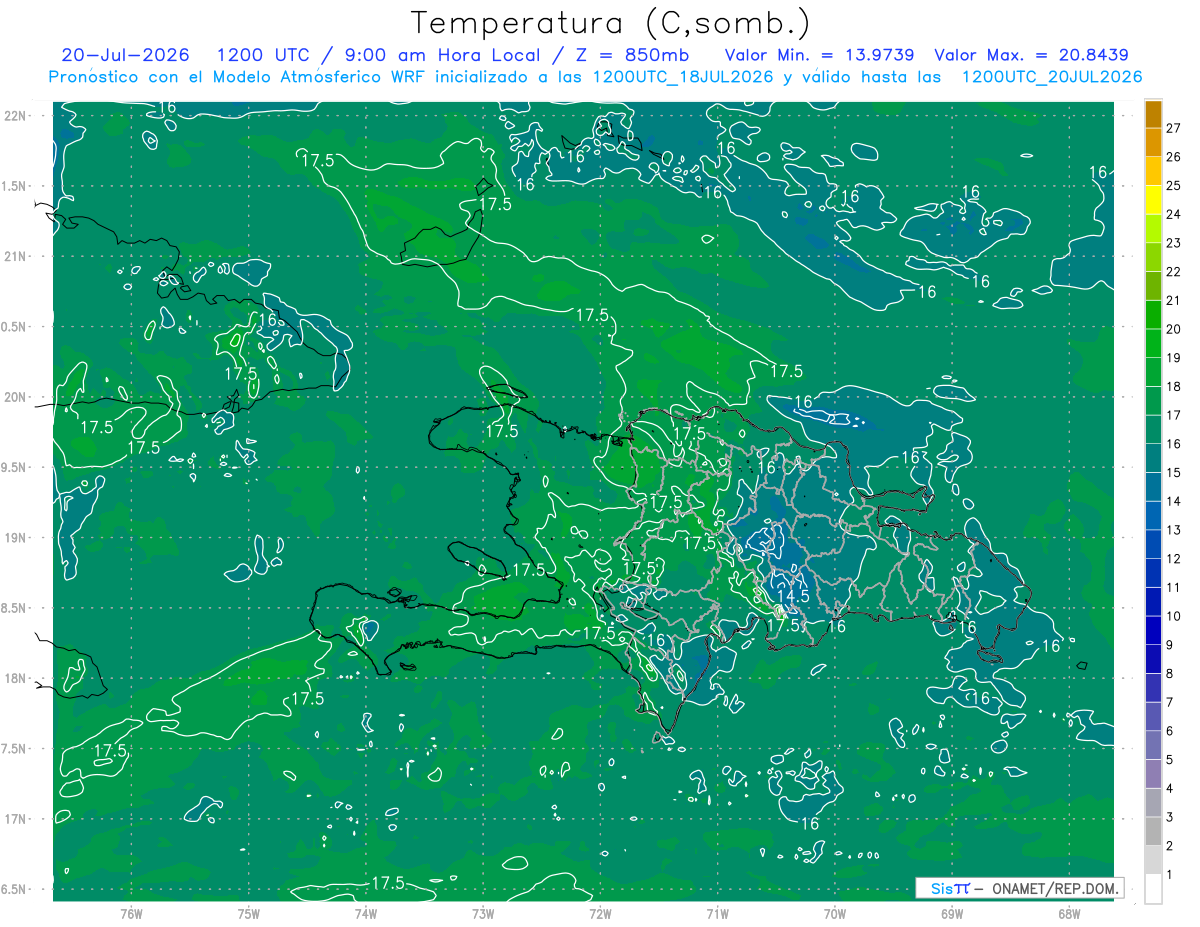Pick the lime colorbar segment between 22 and 23
Screen dimensions: 1200x927
point(1153,257)
